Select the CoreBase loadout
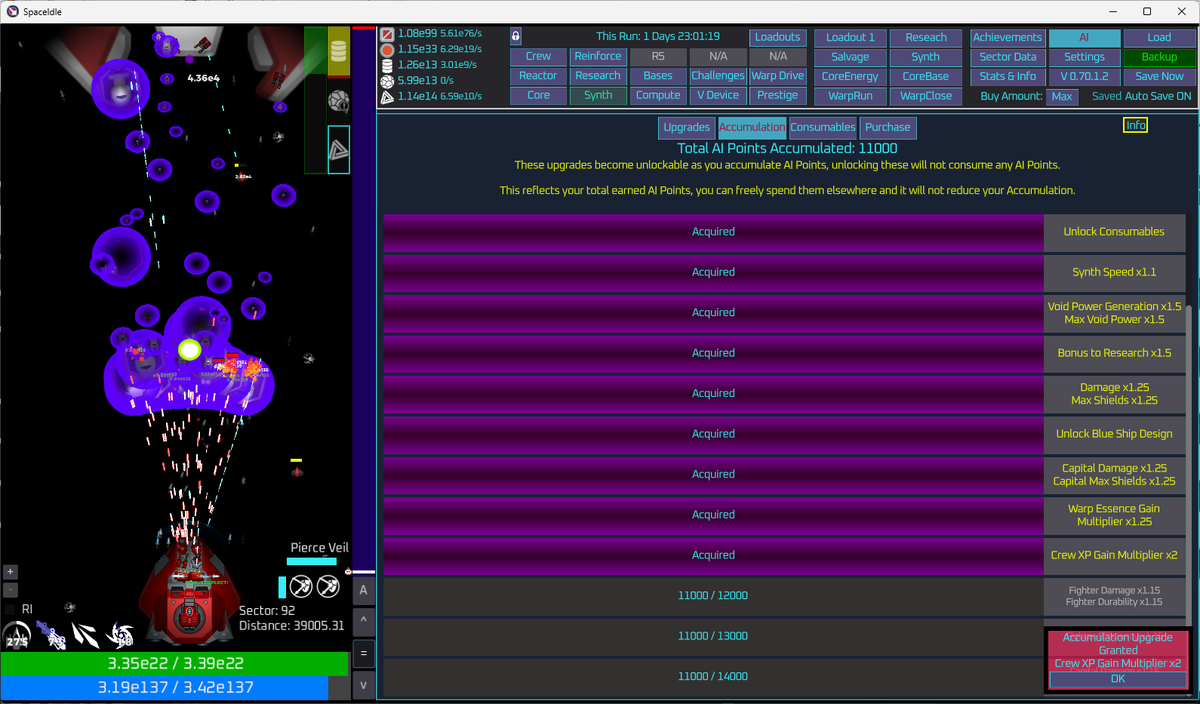 (926, 77)
